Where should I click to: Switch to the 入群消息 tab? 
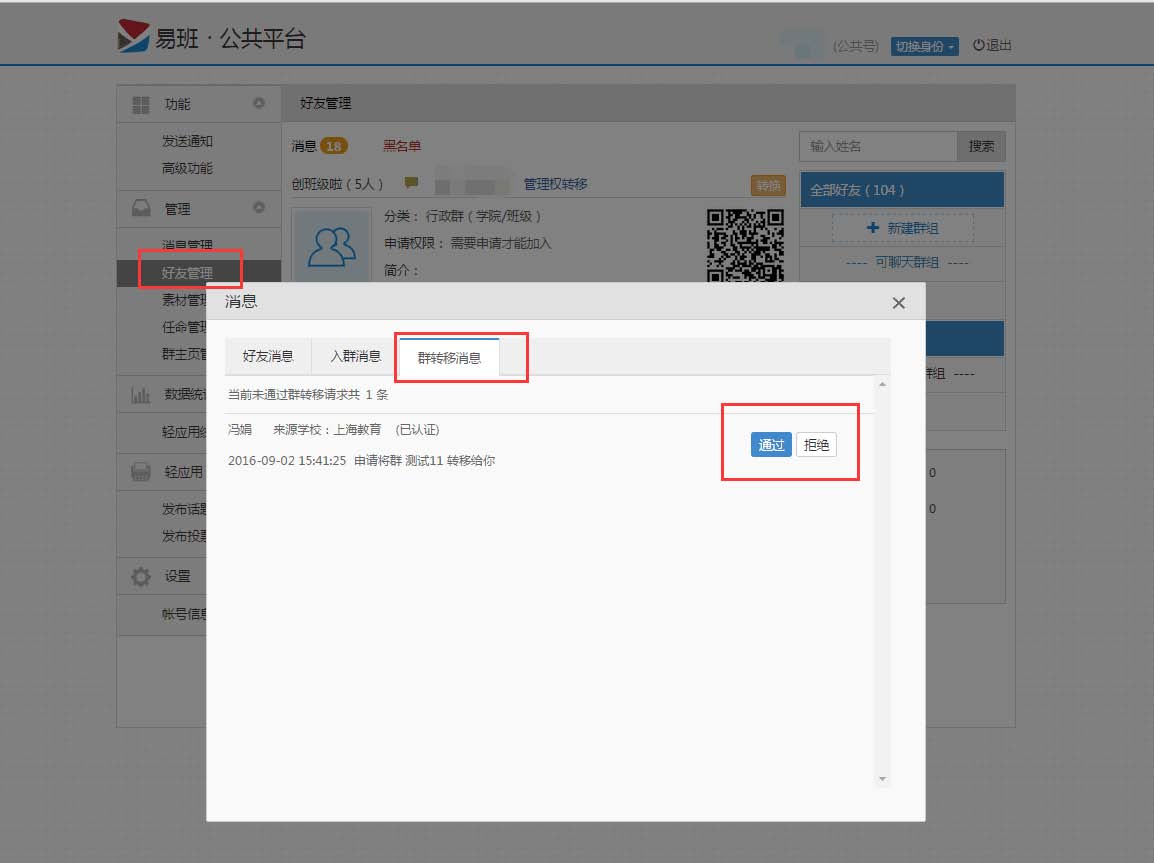[x=355, y=356]
